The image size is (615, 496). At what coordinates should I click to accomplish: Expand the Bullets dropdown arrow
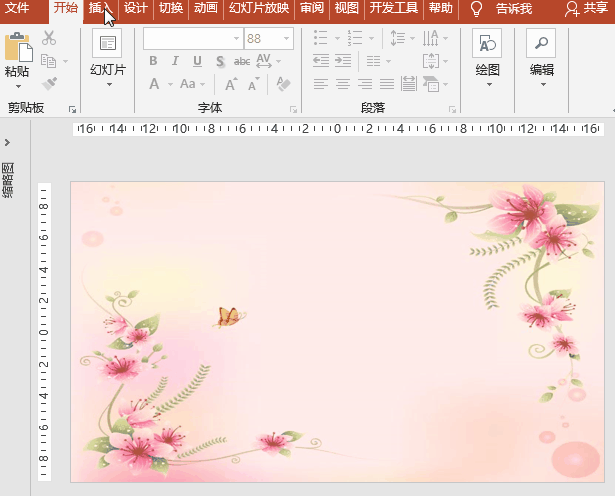[x=337, y=38]
